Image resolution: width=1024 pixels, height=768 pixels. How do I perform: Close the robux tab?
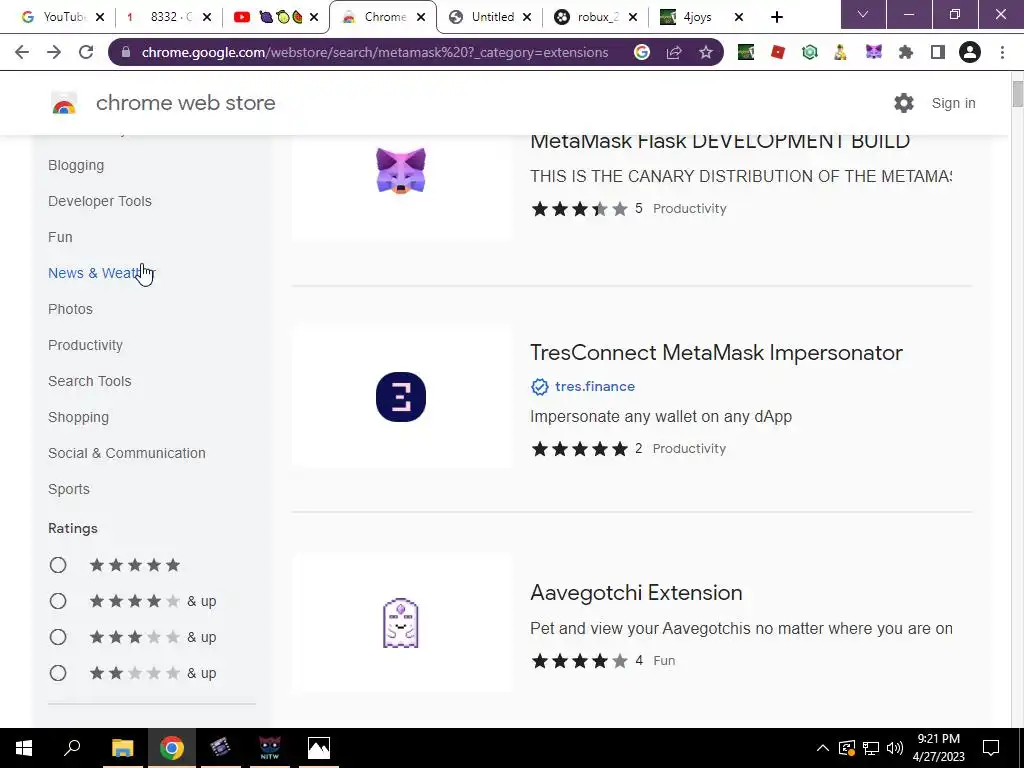pyautogui.click(x=633, y=17)
